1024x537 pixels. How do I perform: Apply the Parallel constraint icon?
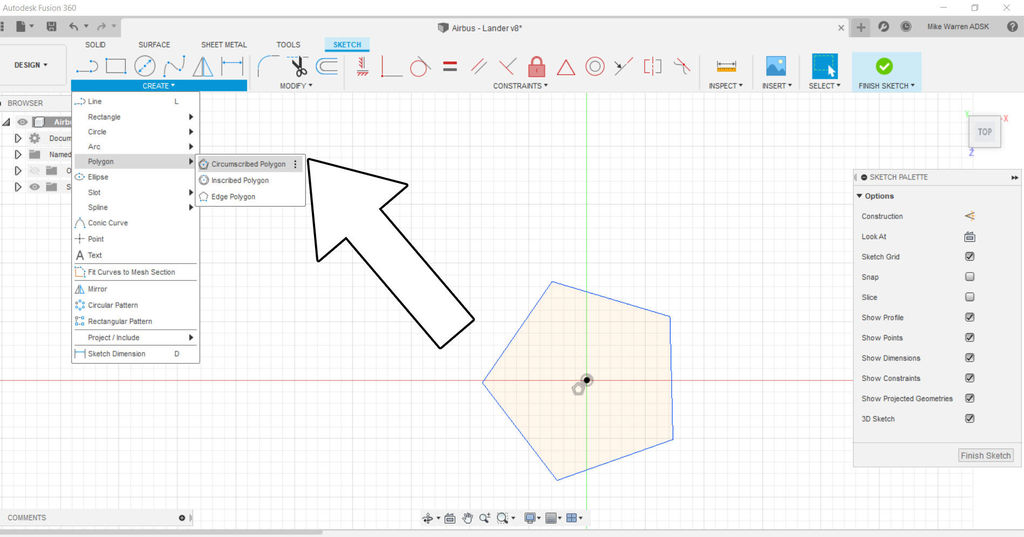[479, 66]
